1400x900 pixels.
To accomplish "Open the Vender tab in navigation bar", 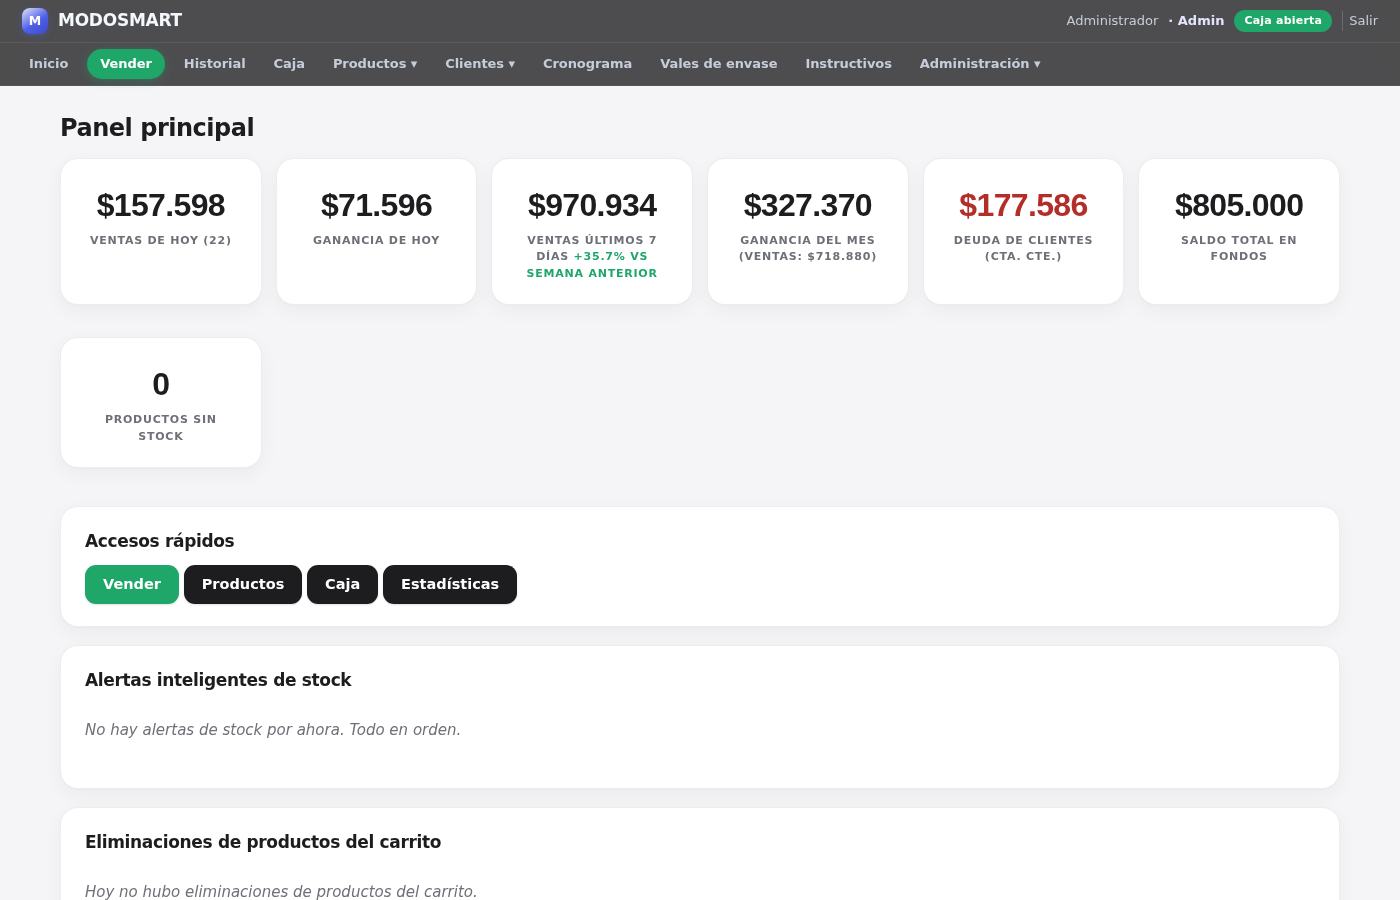I will (126, 64).
